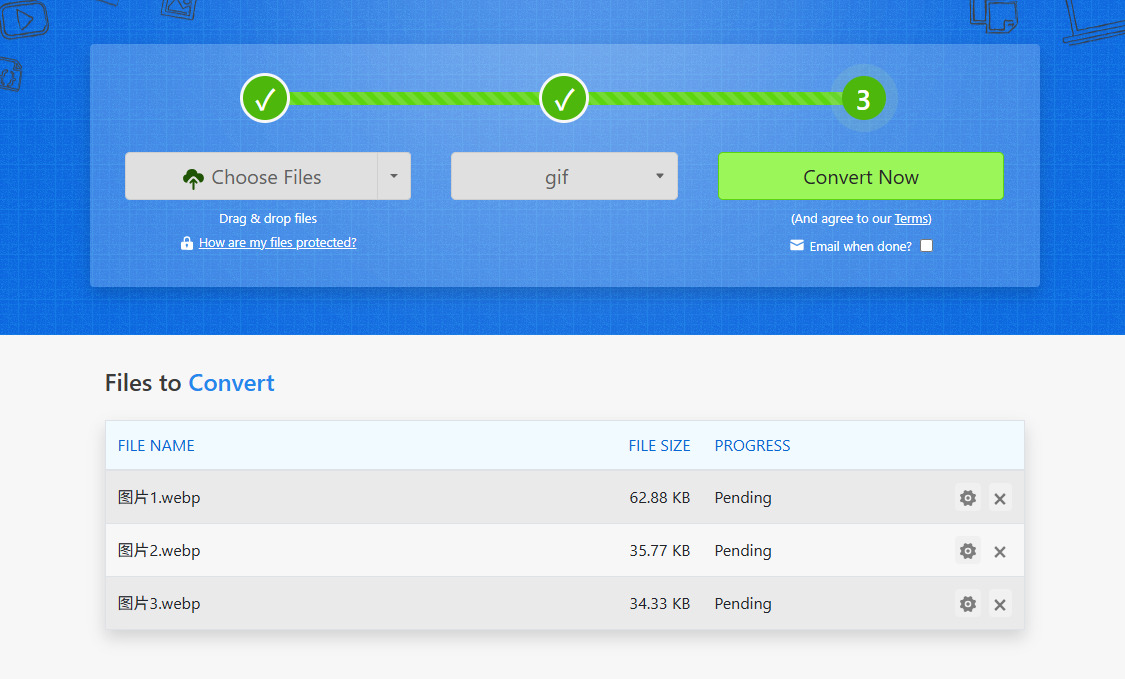Click the Choose Files button
Screen dimensions: 1125x679
coord(251,176)
